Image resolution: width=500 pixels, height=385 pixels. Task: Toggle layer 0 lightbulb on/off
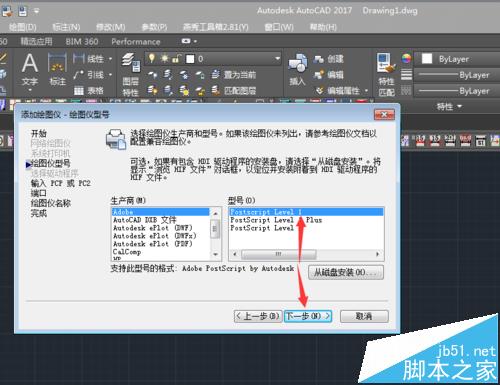[x=152, y=59]
